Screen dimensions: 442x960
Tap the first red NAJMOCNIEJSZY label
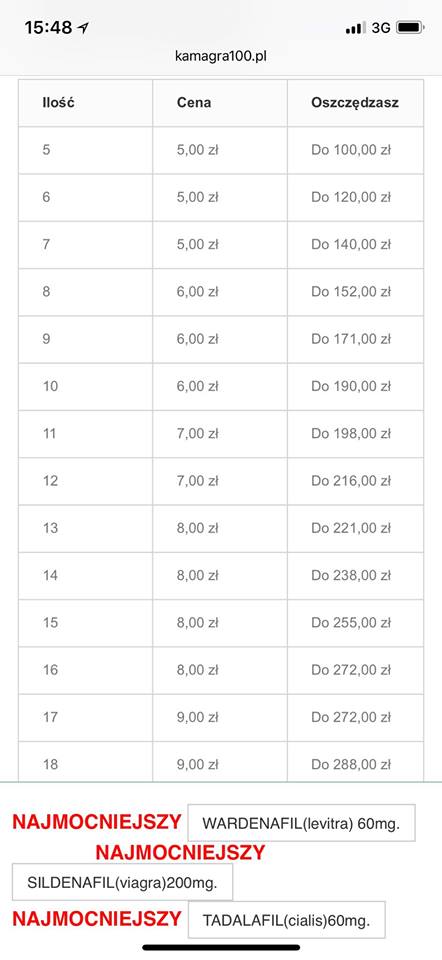97,822
